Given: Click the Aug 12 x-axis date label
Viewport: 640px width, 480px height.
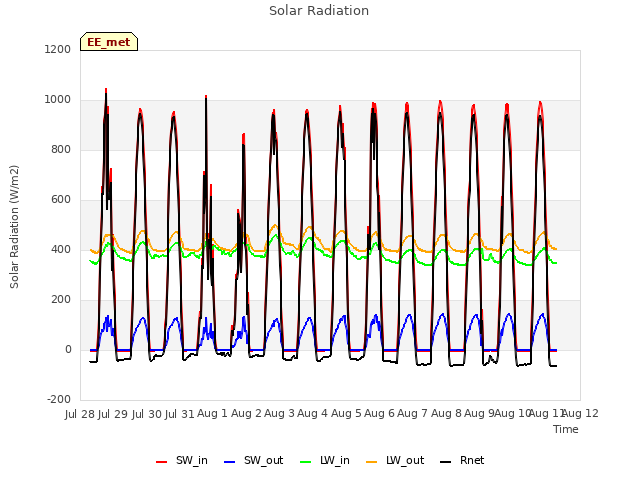Looking at the screenshot, I should [580, 414].
